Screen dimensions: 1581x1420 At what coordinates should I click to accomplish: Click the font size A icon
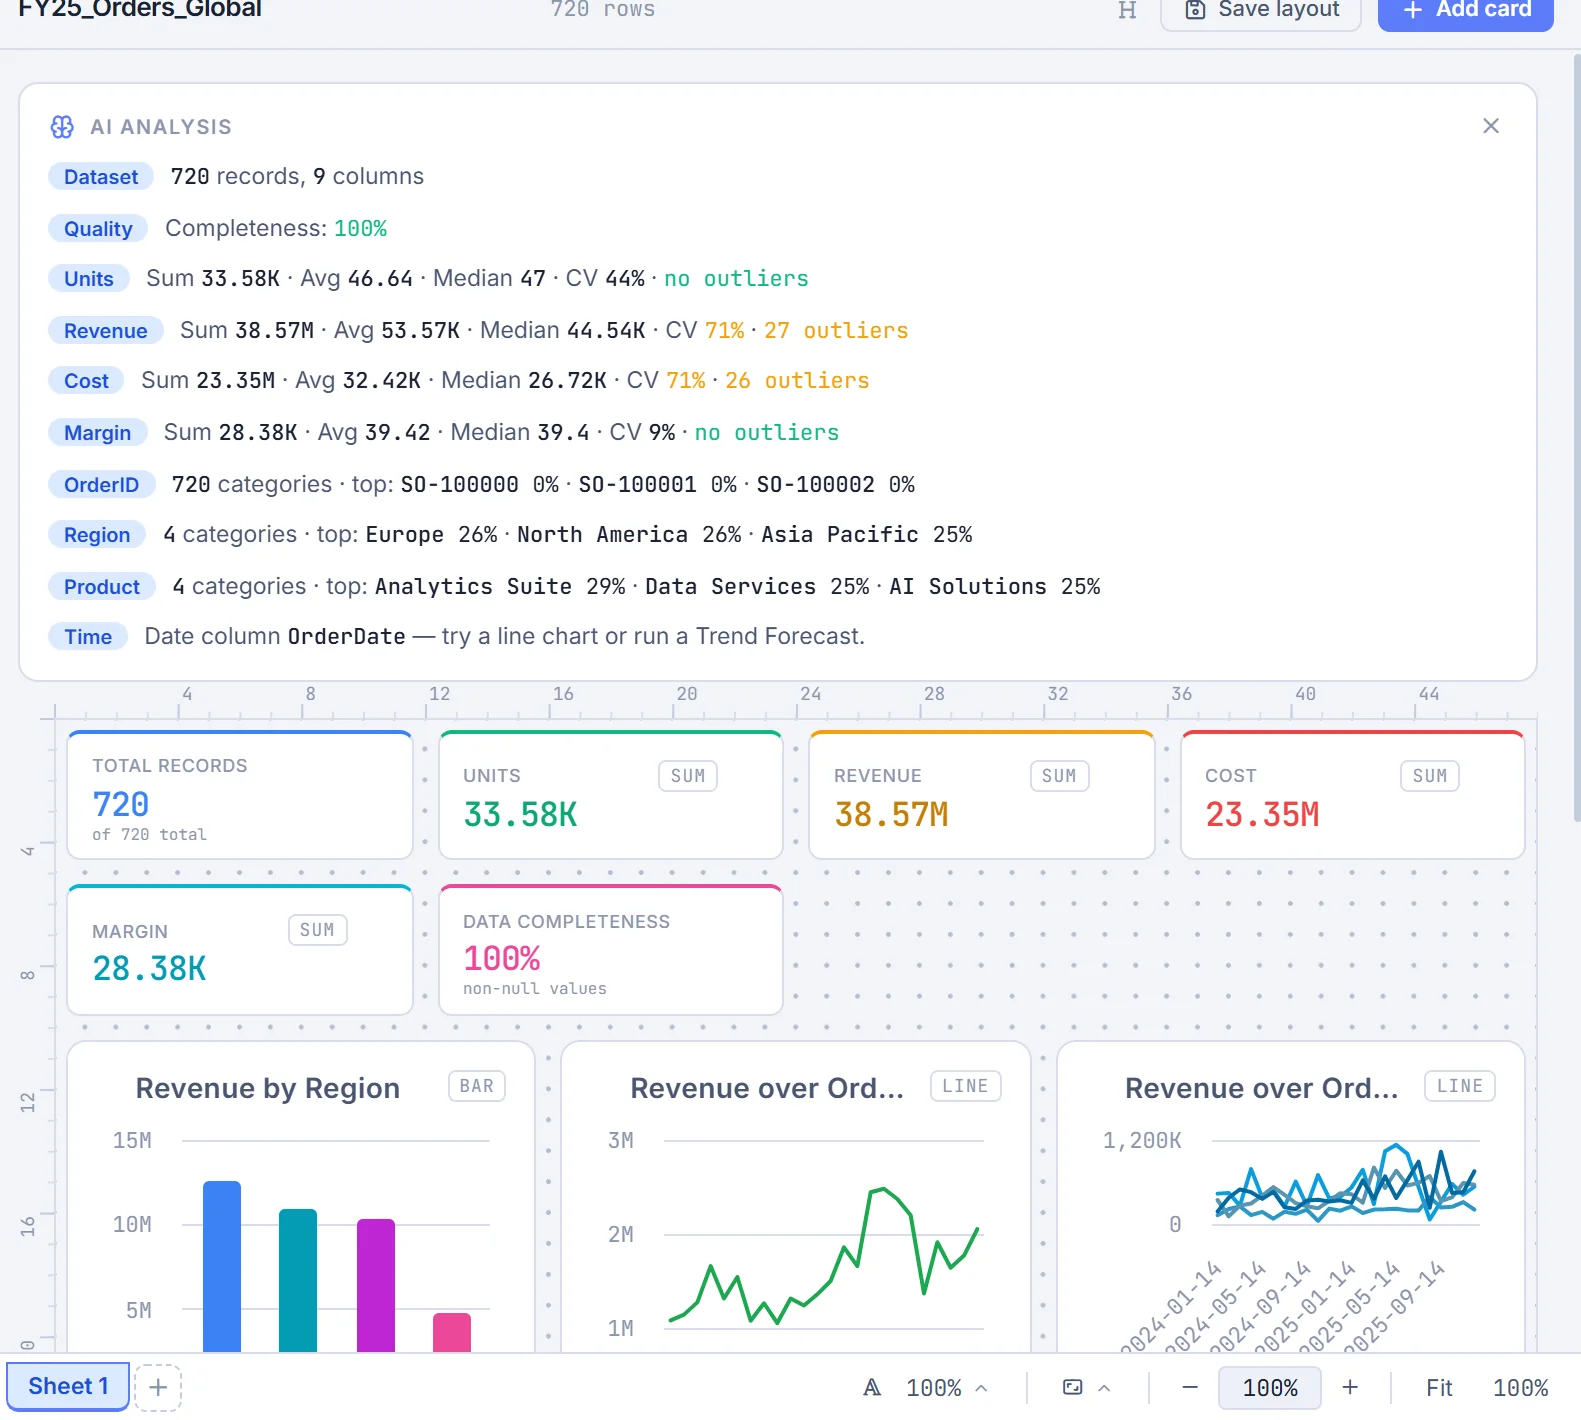coord(872,1387)
